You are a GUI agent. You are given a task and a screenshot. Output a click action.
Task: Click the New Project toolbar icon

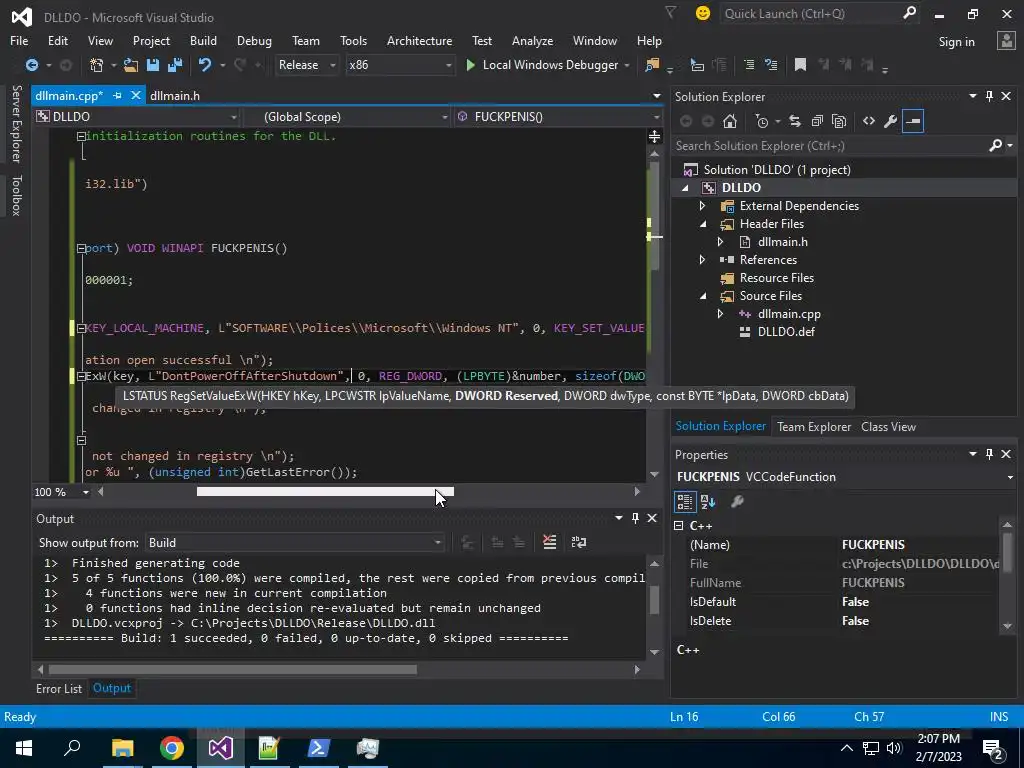[x=97, y=65]
